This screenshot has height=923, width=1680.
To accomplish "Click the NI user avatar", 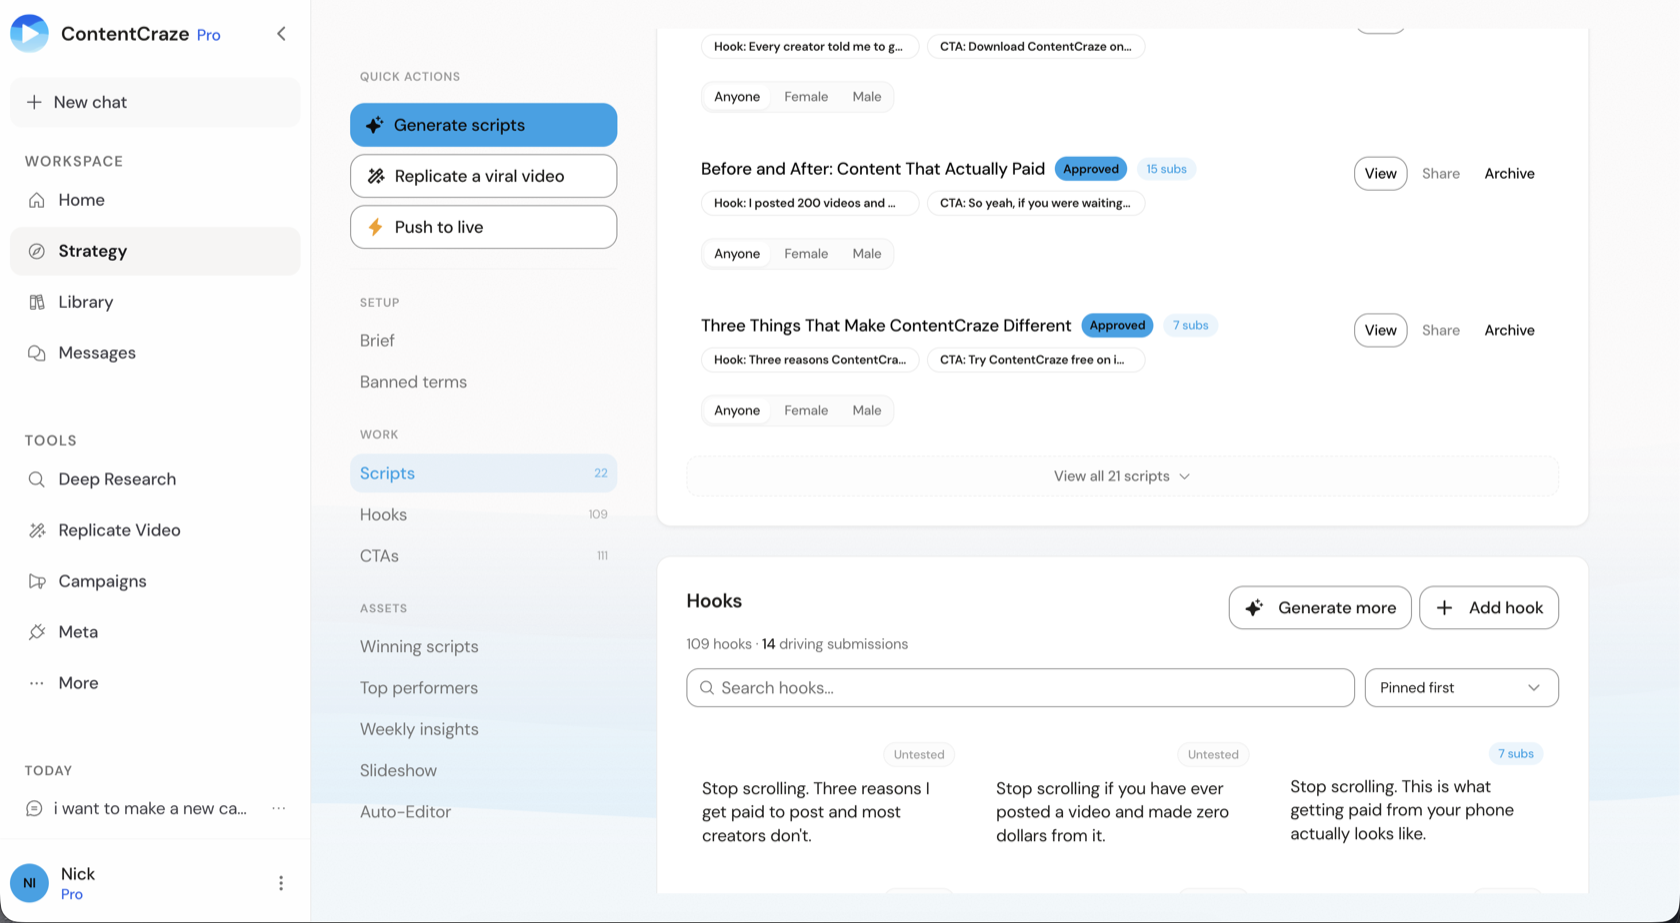I will [x=29, y=883].
